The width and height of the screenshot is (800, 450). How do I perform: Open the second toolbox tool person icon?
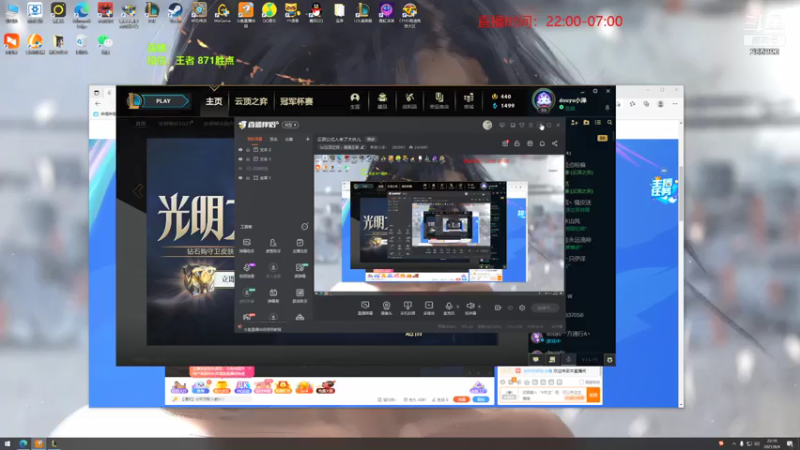click(273, 245)
